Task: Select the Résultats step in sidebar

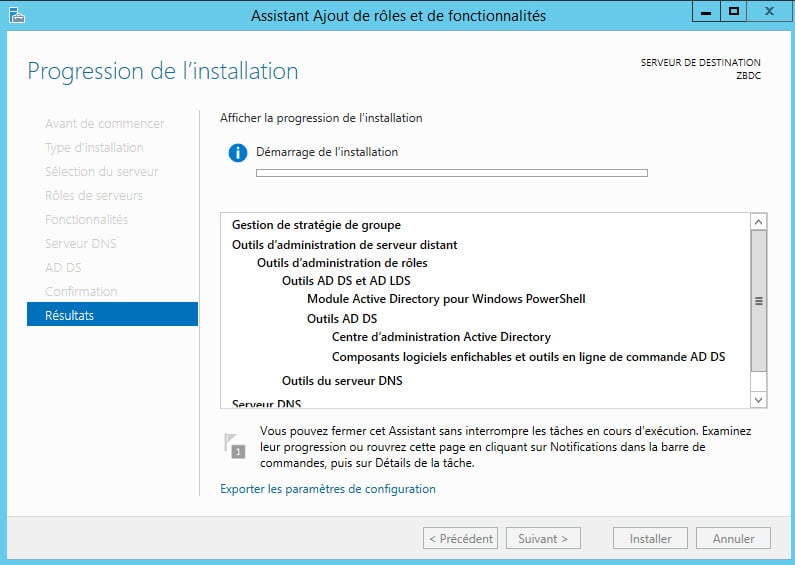Action: pyautogui.click(x=112, y=314)
